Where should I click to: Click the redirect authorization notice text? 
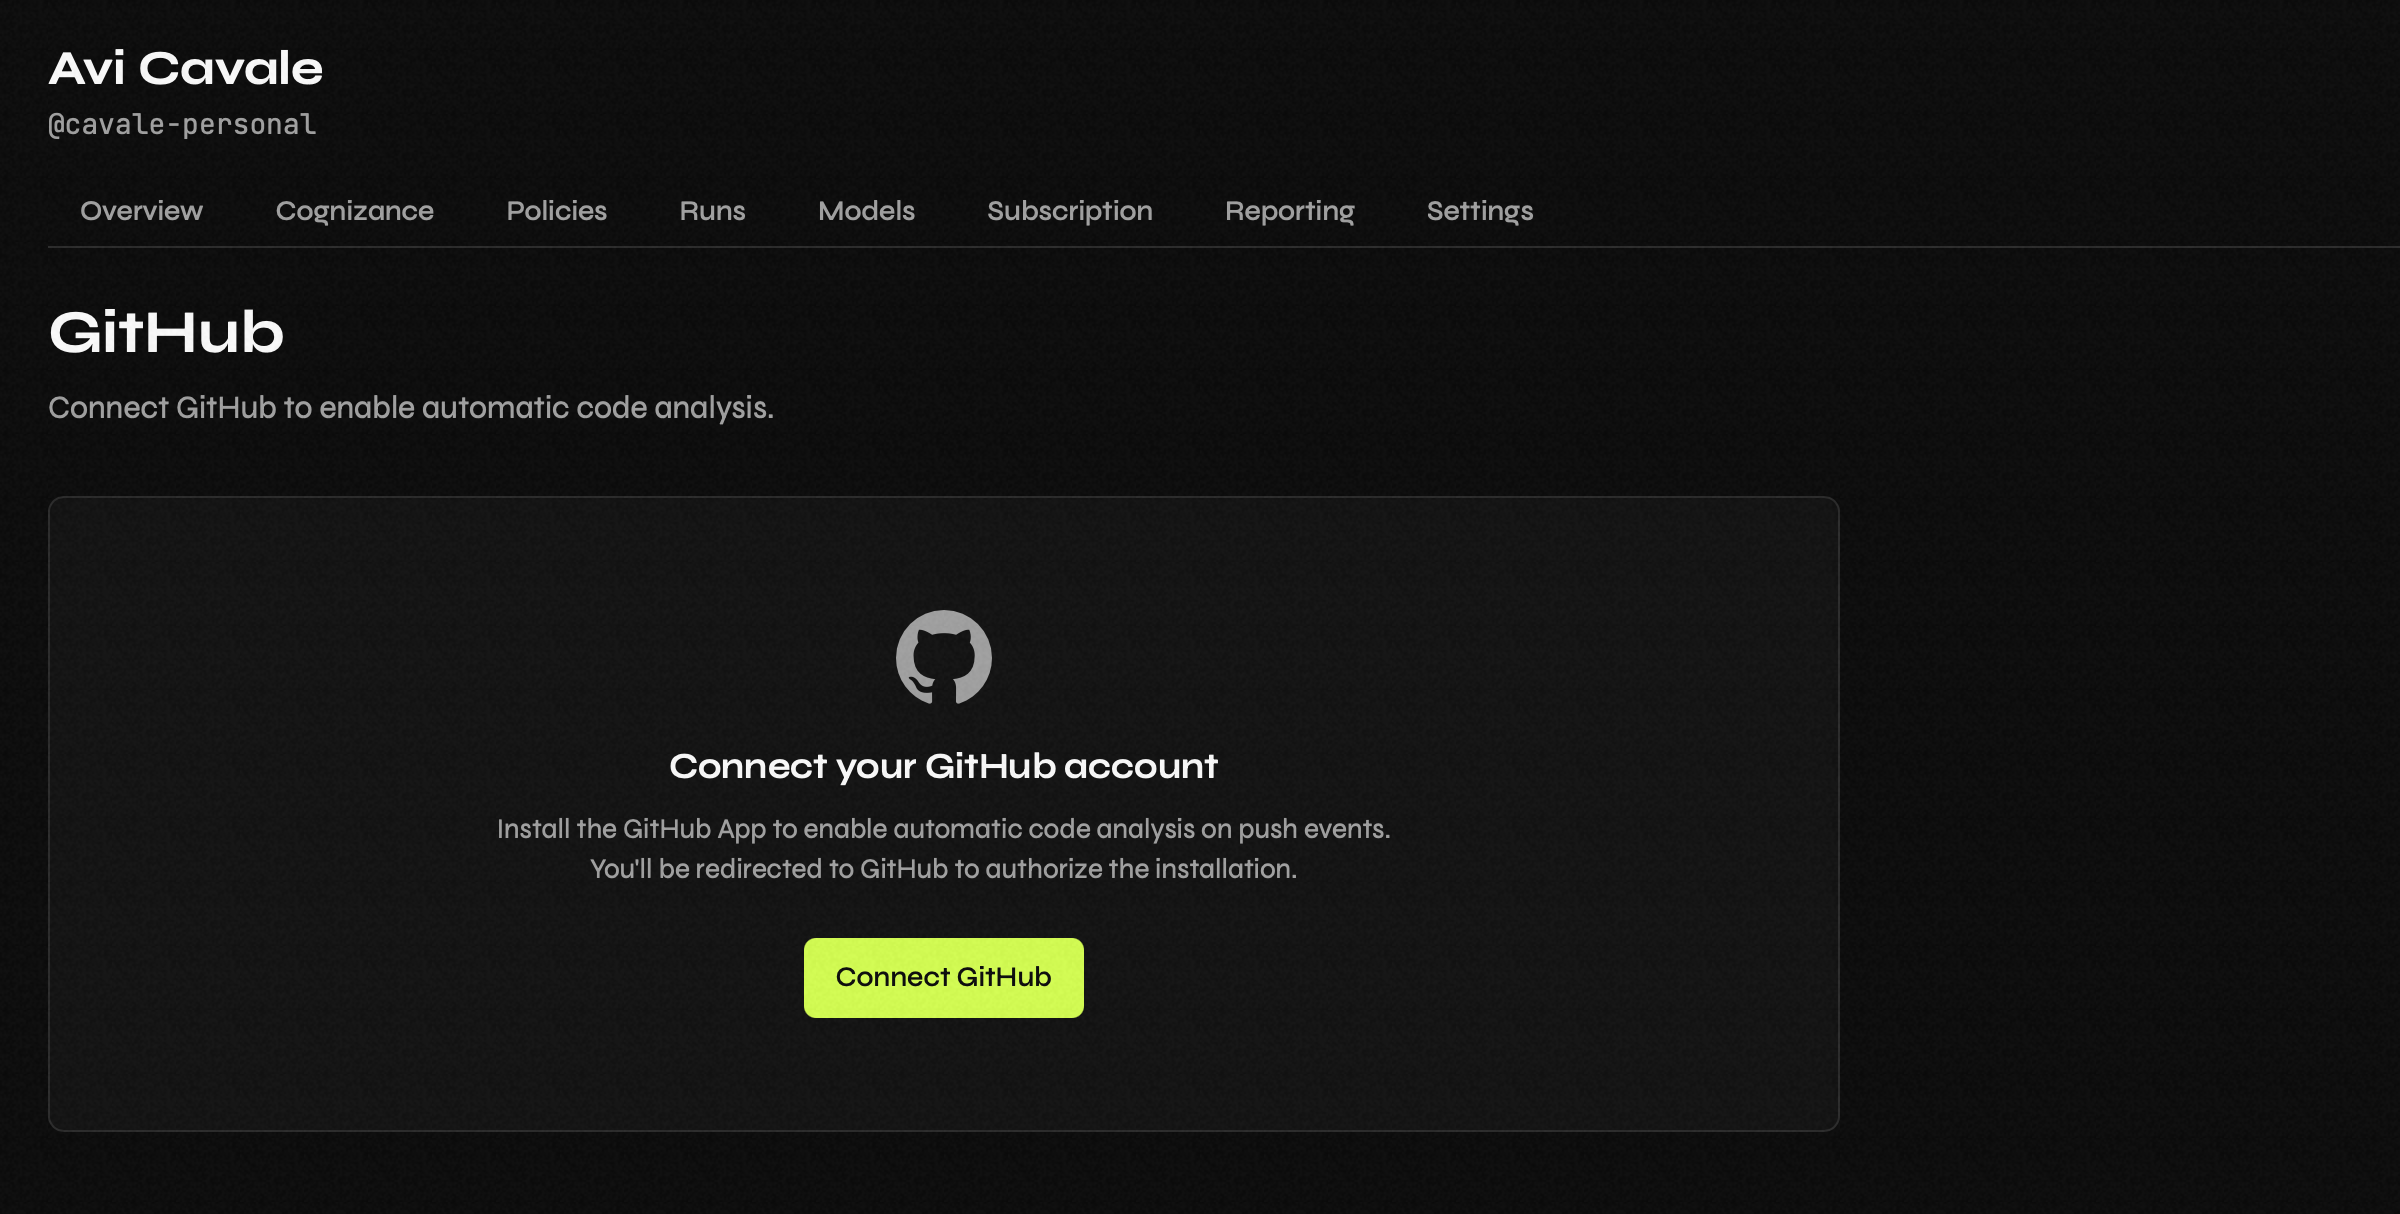click(x=944, y=869)
